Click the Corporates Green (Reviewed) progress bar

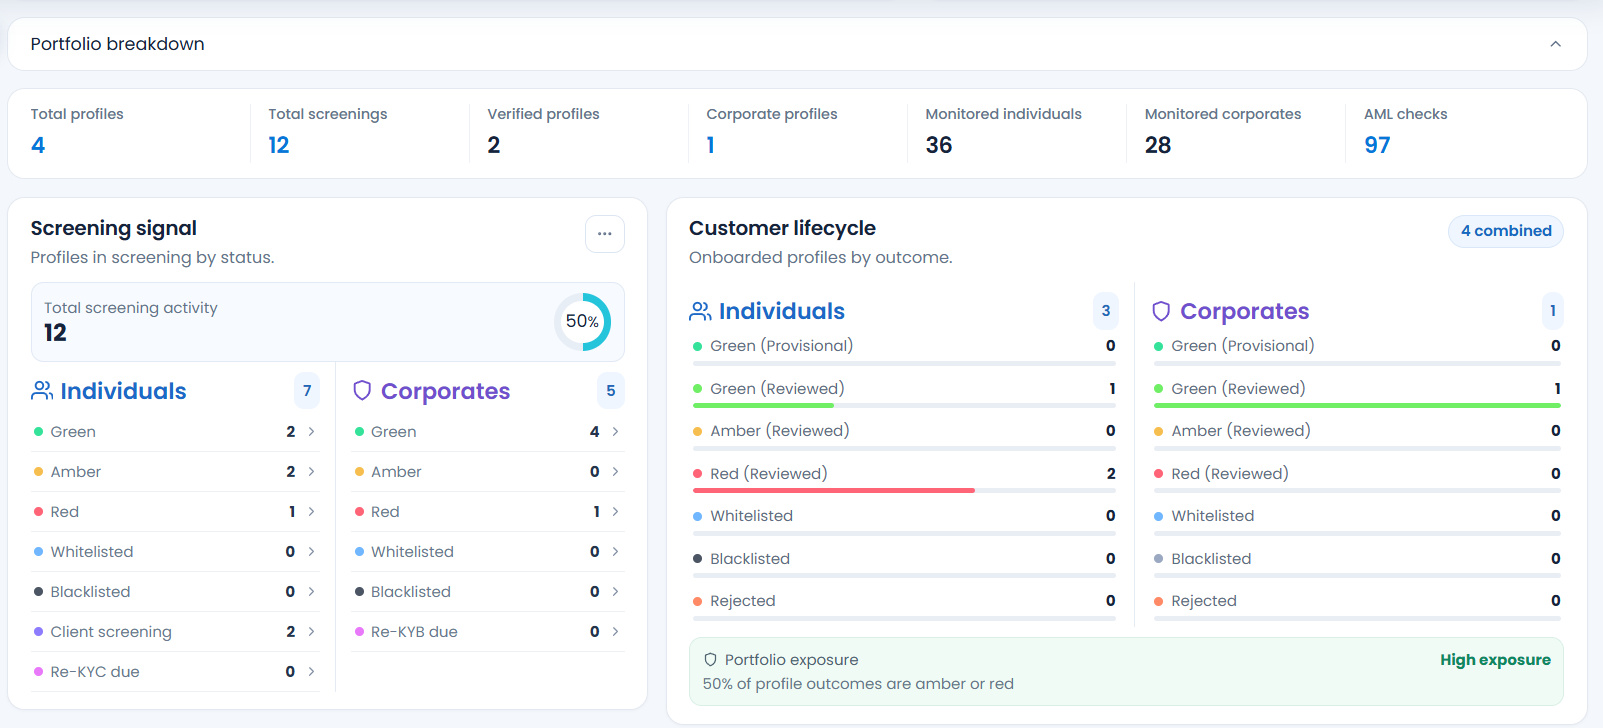click(1357, 406)
